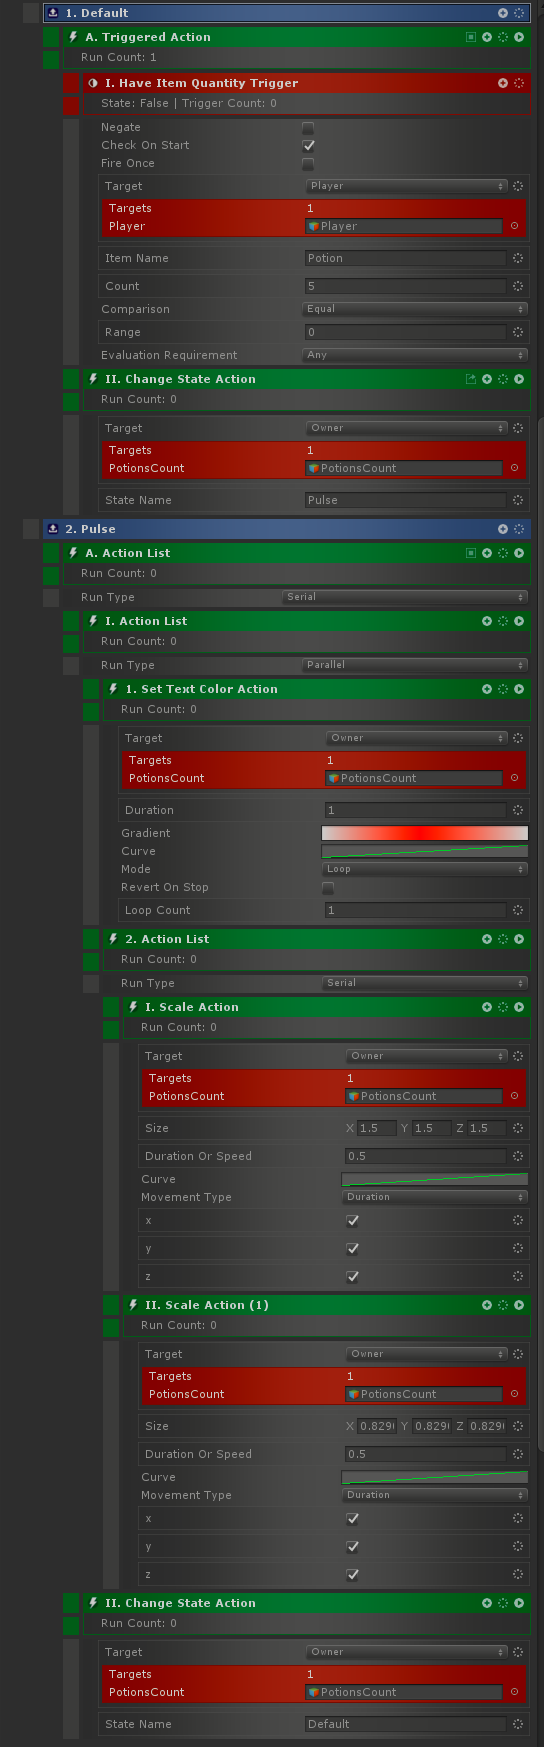This screenshot has width=544, height=1747.
Task: Enable the Negate checkbox
Action: tap(308, 128)
